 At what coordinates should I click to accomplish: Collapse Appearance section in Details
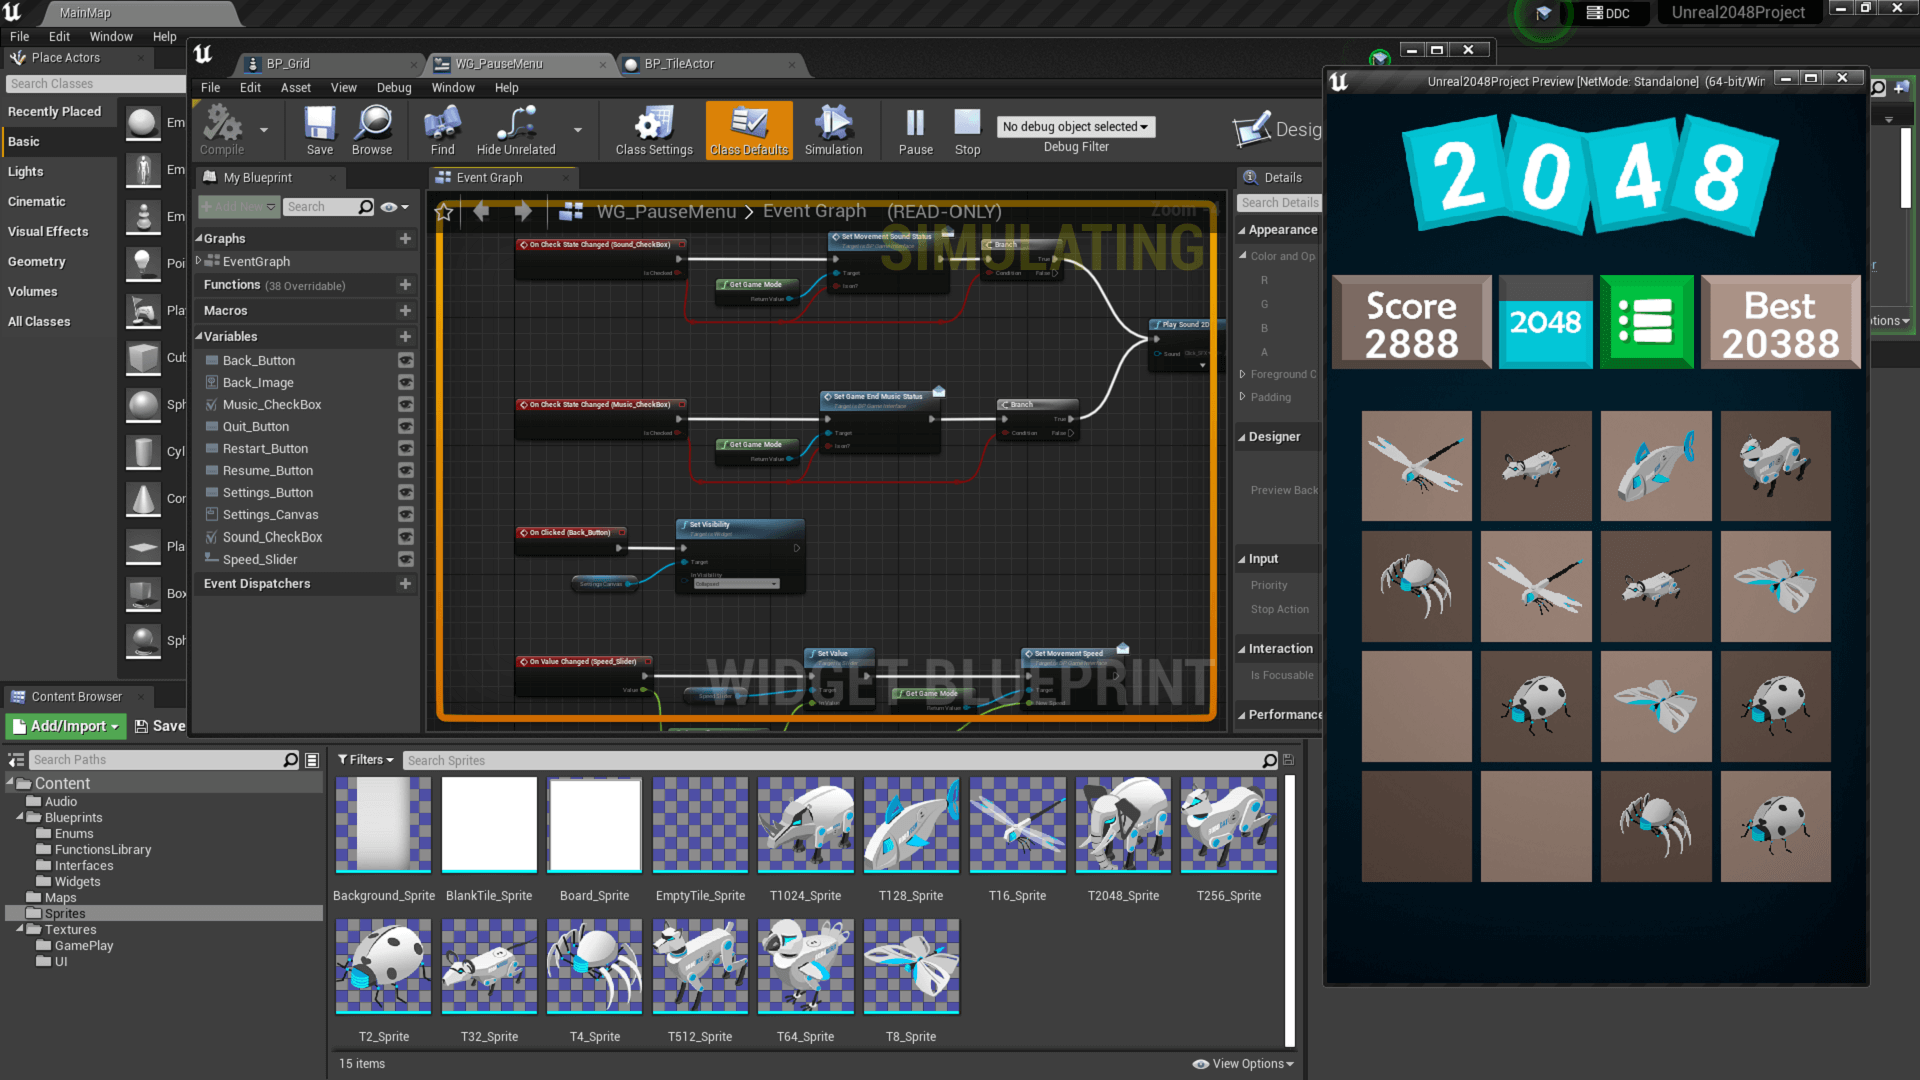point(1242,231)
